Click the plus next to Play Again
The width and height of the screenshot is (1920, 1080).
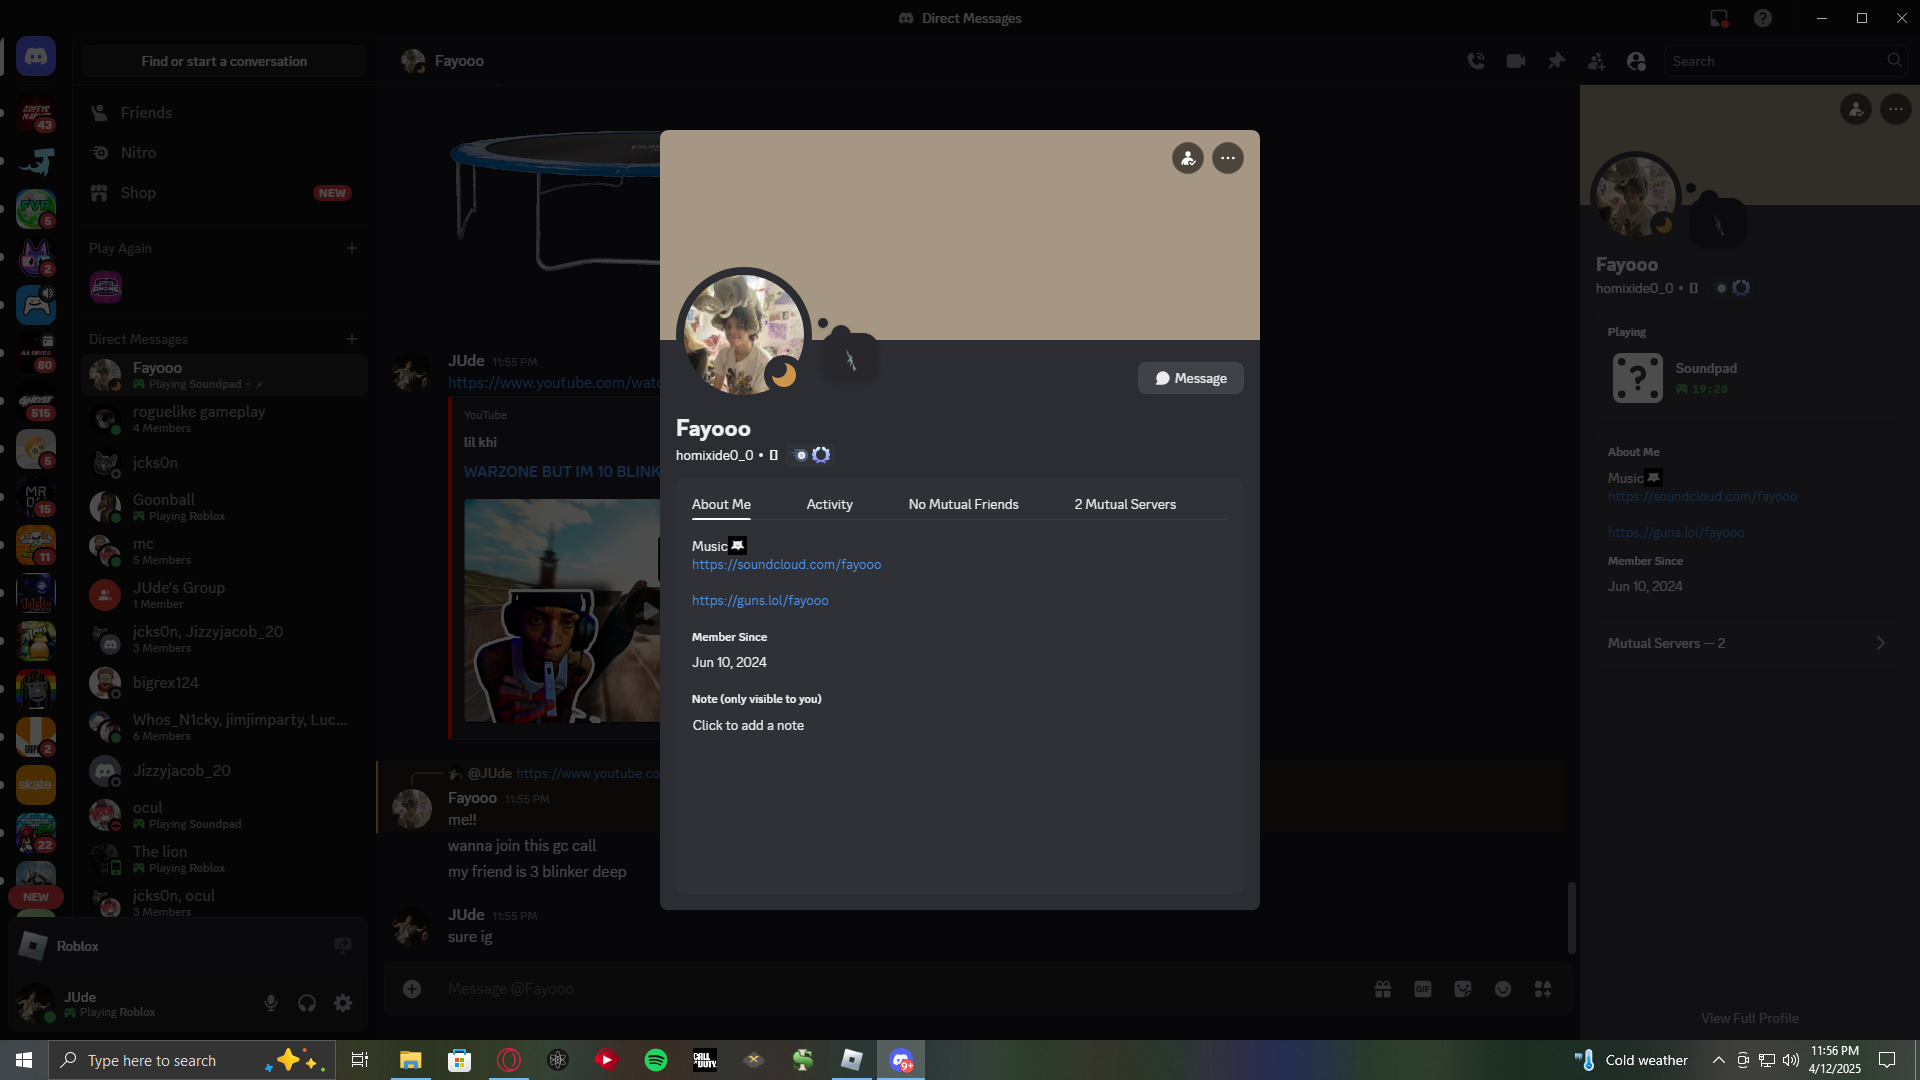click(352, 248)
